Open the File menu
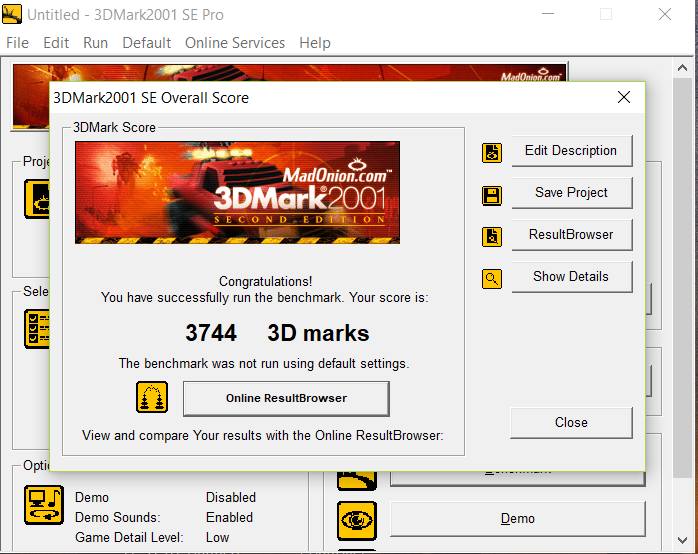Image resolution: width=698 pixels, height=554 pixels. pyautogui.click(x=17, y=43)
